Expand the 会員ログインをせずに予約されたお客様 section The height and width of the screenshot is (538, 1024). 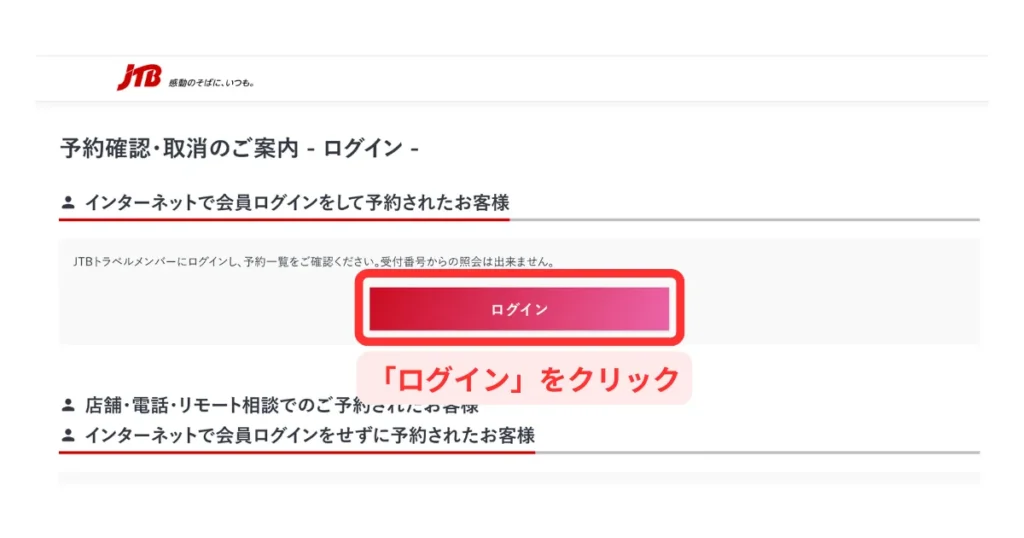(x=310, y=436)
